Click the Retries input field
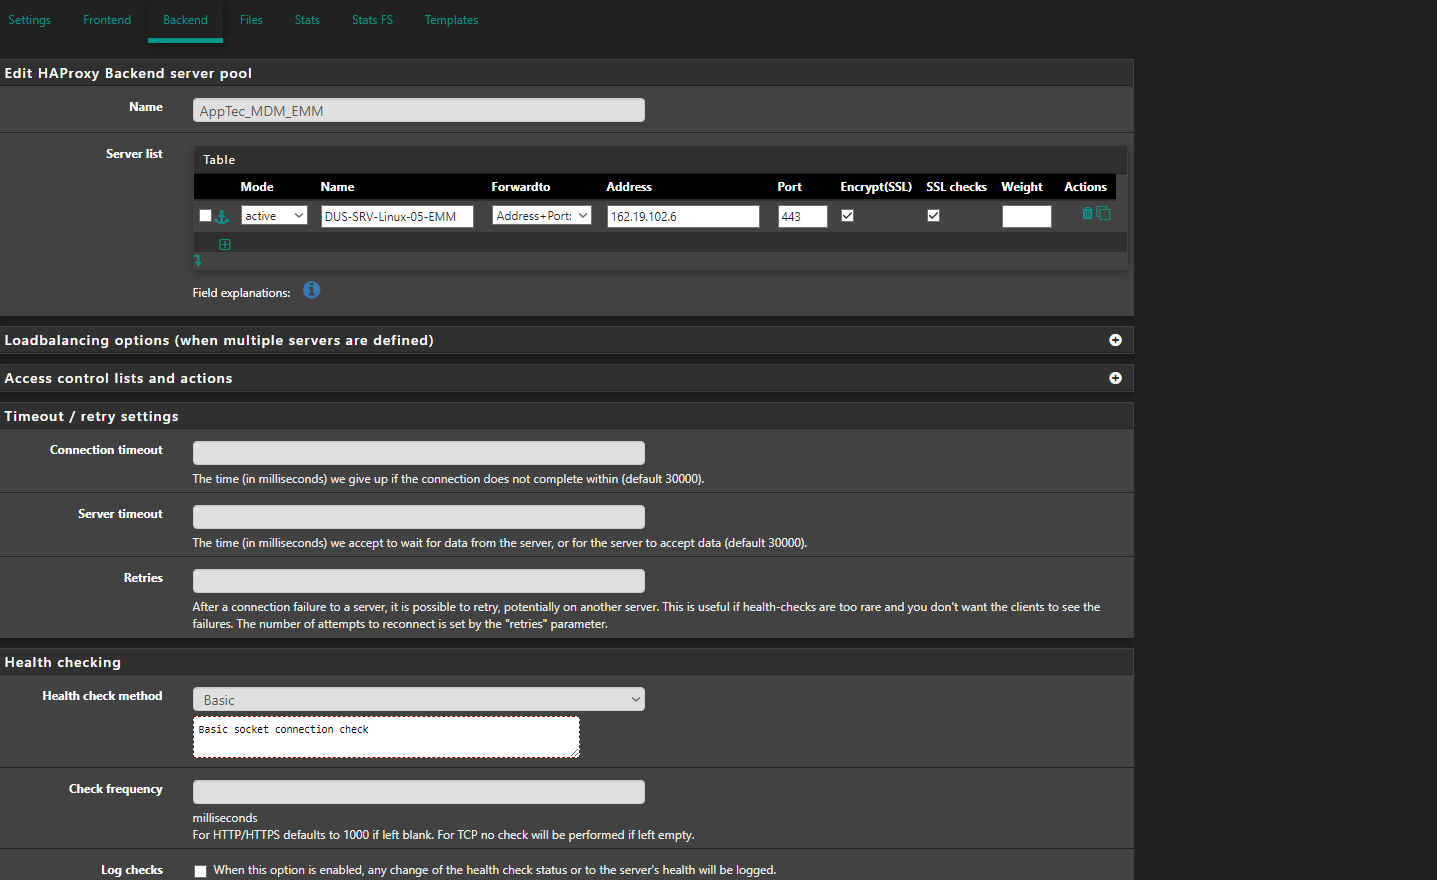This screenshot has height=880, width=1437. pyautogui.click(x=419, y=581)
